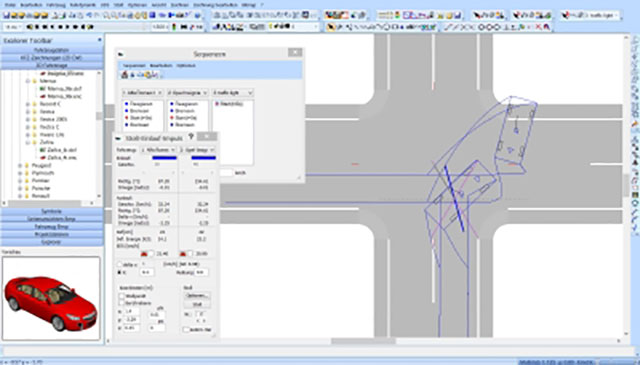Click the first circle tool in drawing toolbar
This screenshot has width=640, height=365.
point(481,27)
